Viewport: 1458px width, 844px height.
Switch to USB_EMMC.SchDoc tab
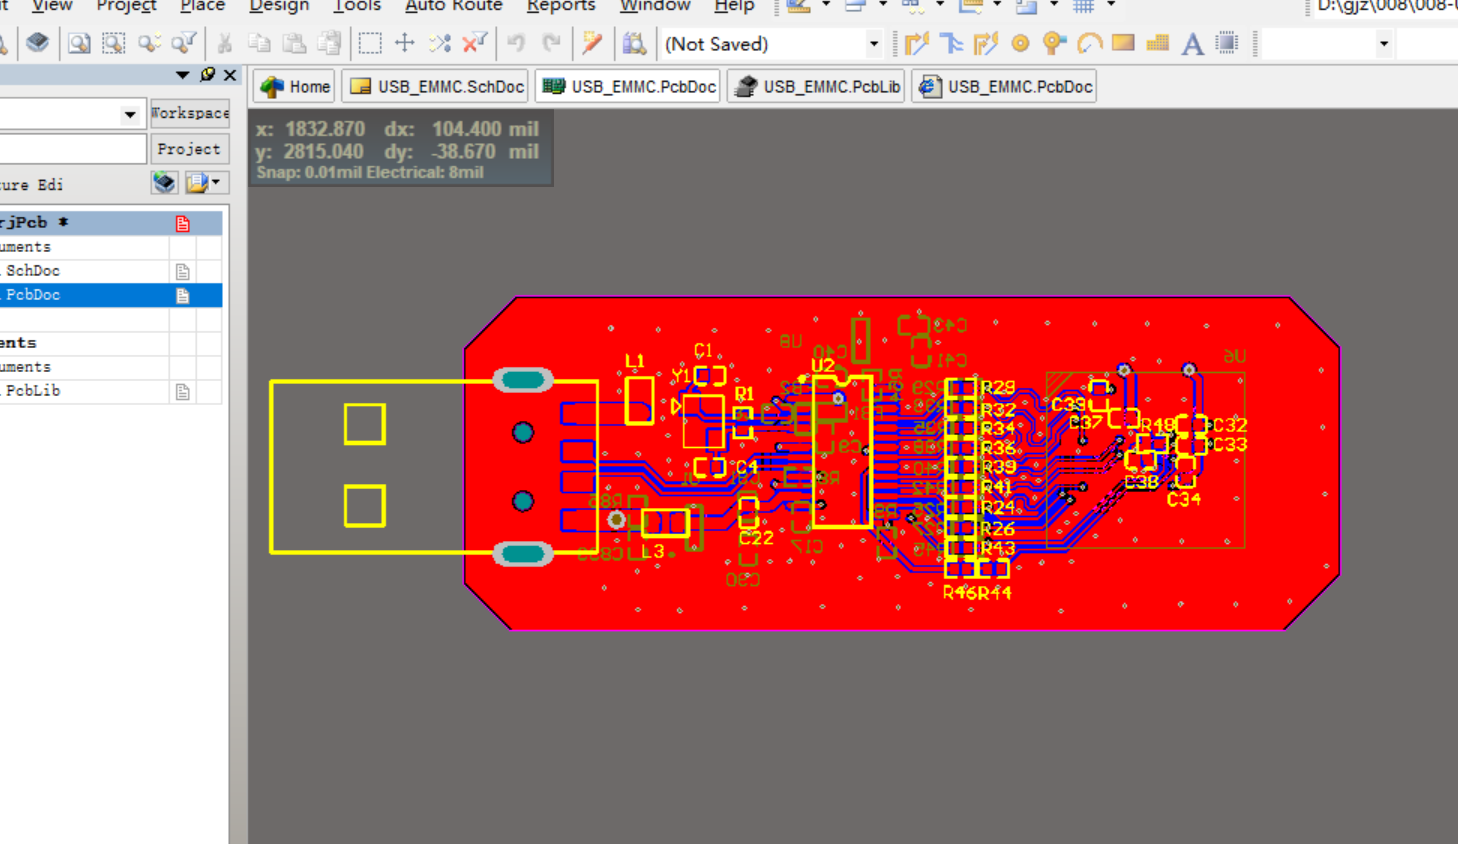436,87
